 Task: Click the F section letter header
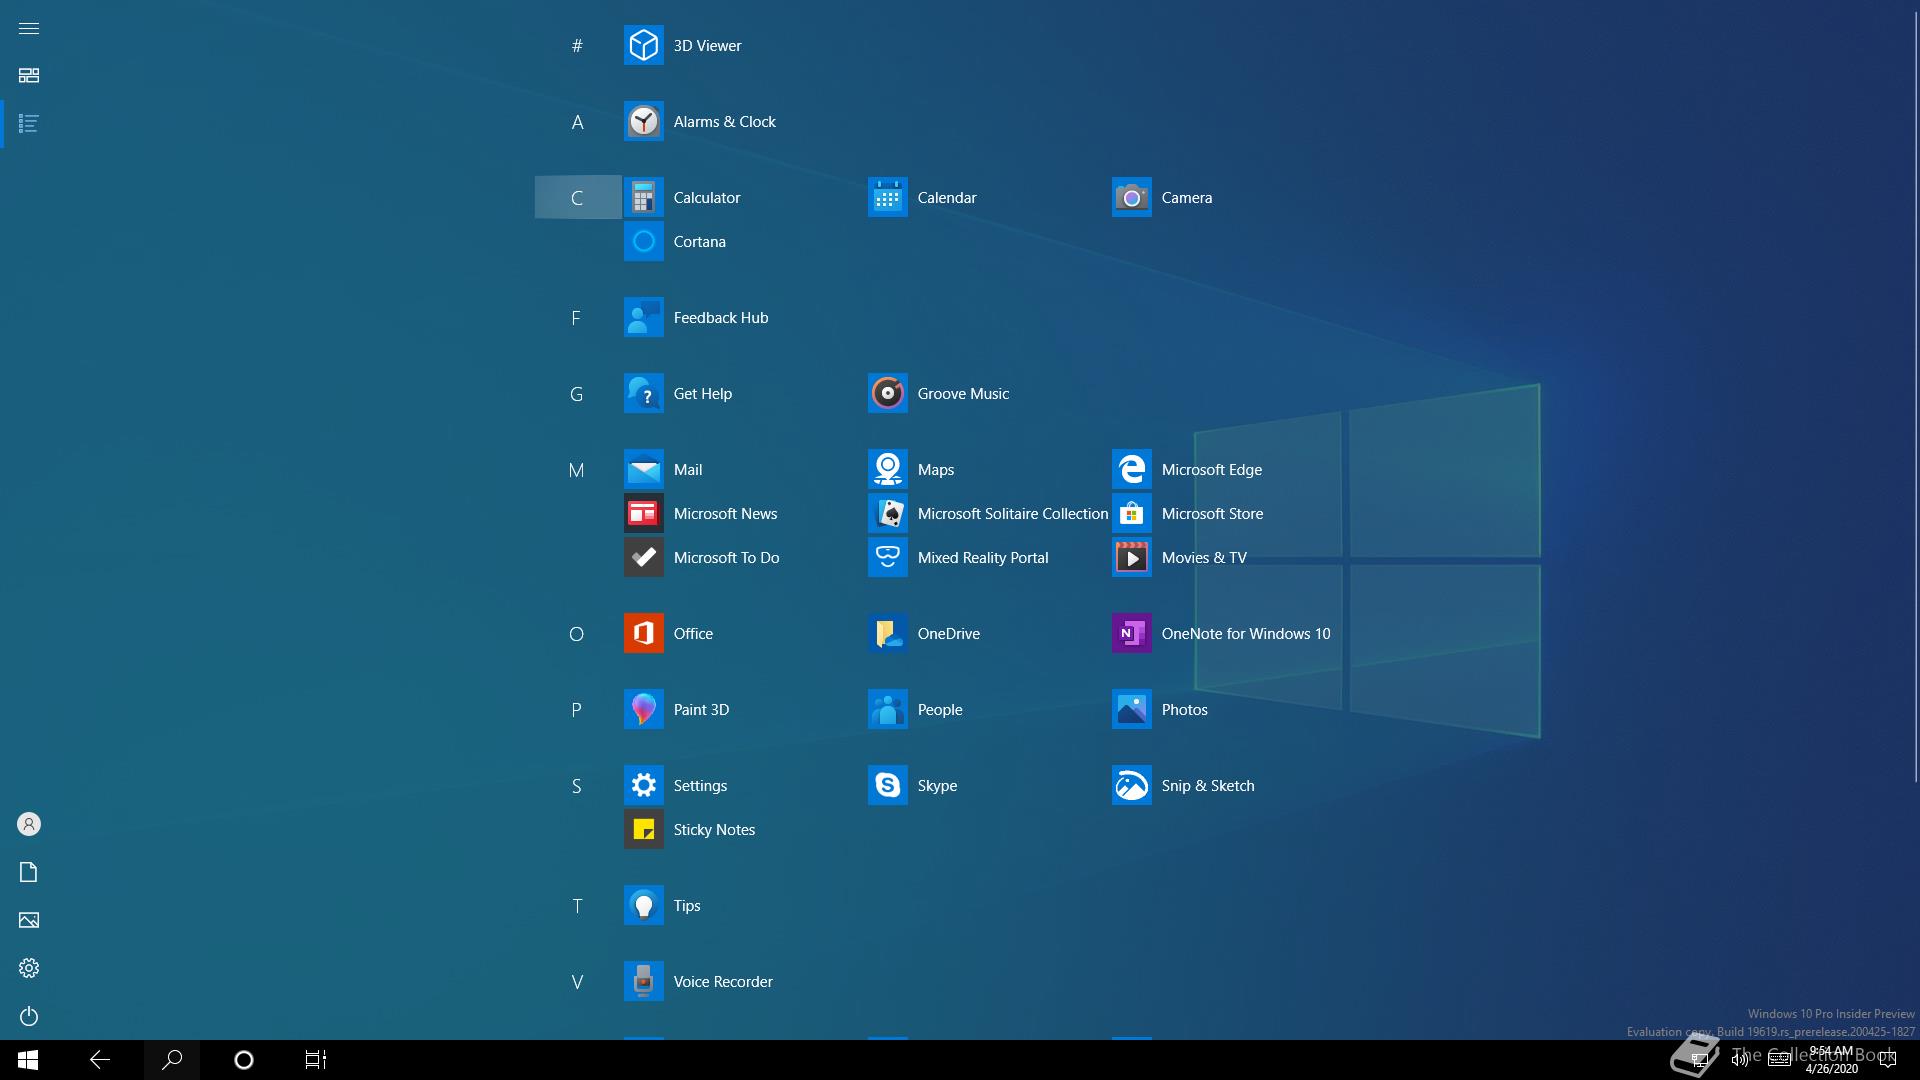point(577,317)
